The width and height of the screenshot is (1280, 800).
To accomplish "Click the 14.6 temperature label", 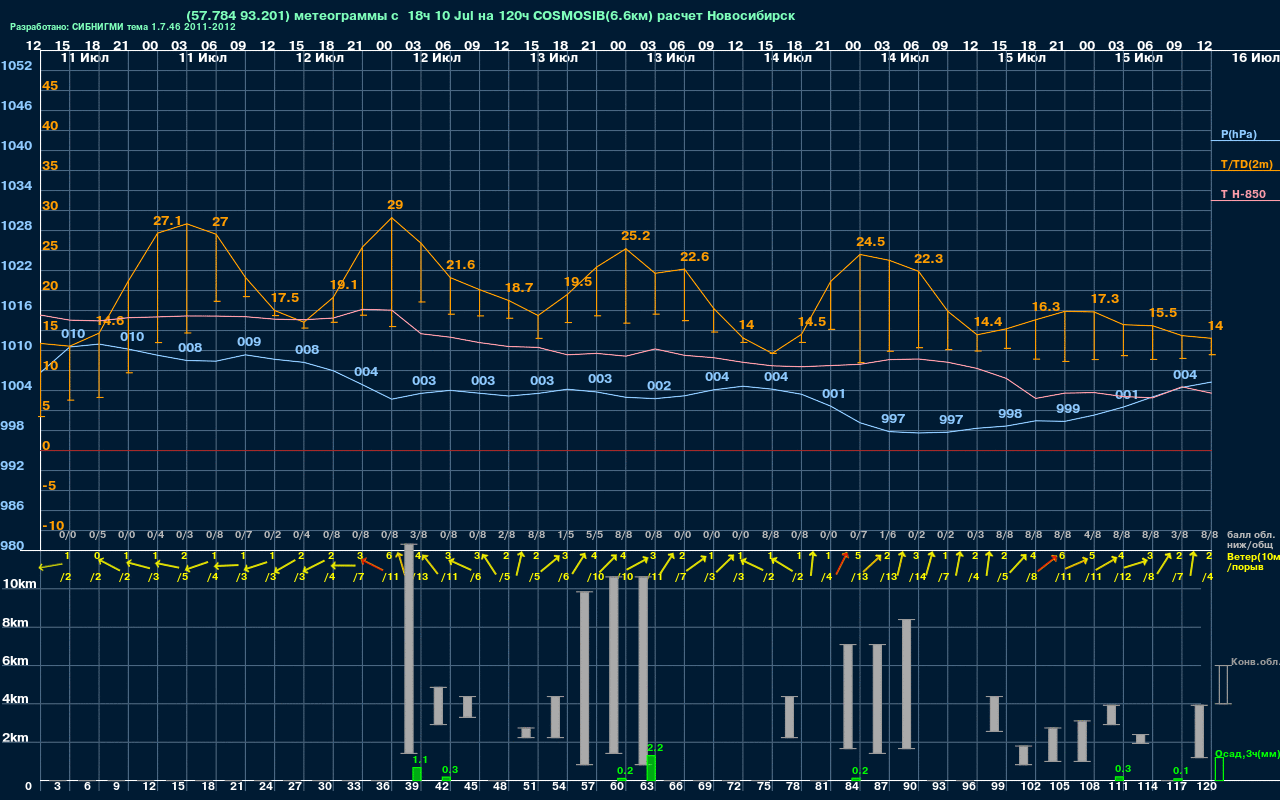I will pyautogui.click(x=110, y=321).
